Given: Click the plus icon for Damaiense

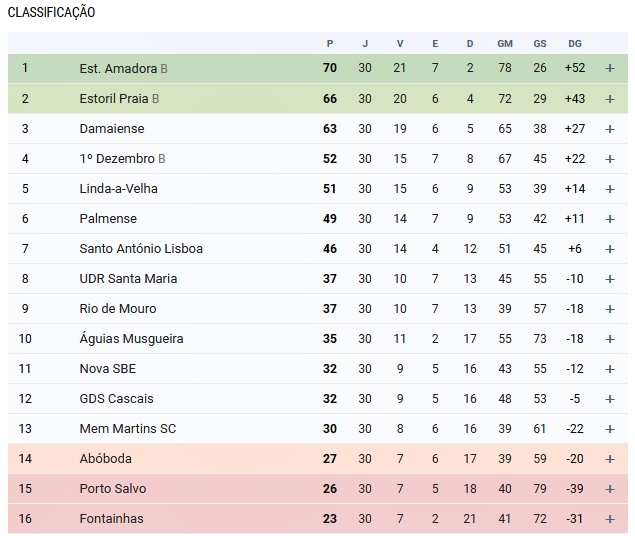Looking at the screenshot, I should pos(610,129).
